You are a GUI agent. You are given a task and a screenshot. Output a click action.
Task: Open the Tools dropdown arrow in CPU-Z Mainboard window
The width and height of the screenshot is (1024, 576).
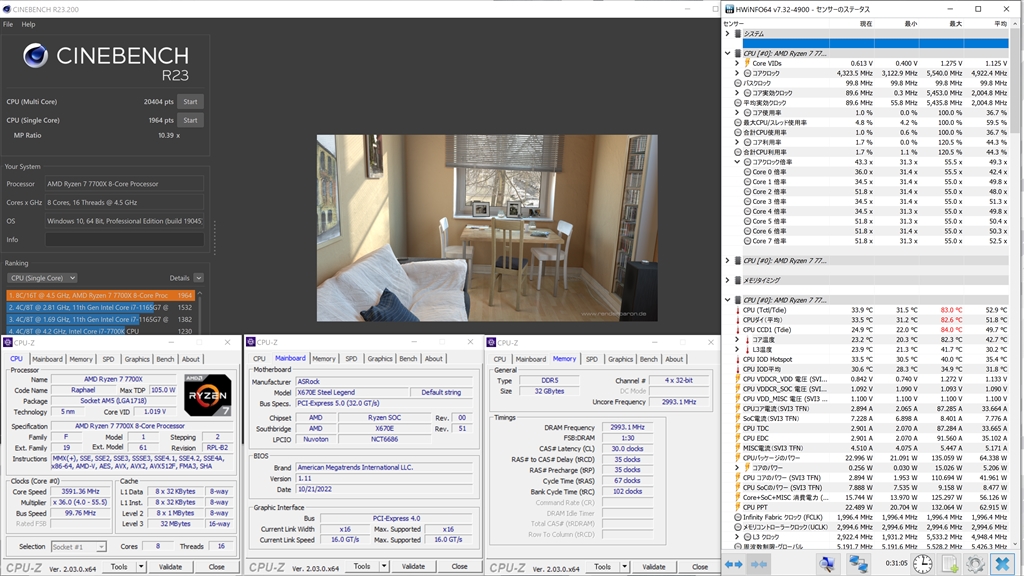click(384, 566)
